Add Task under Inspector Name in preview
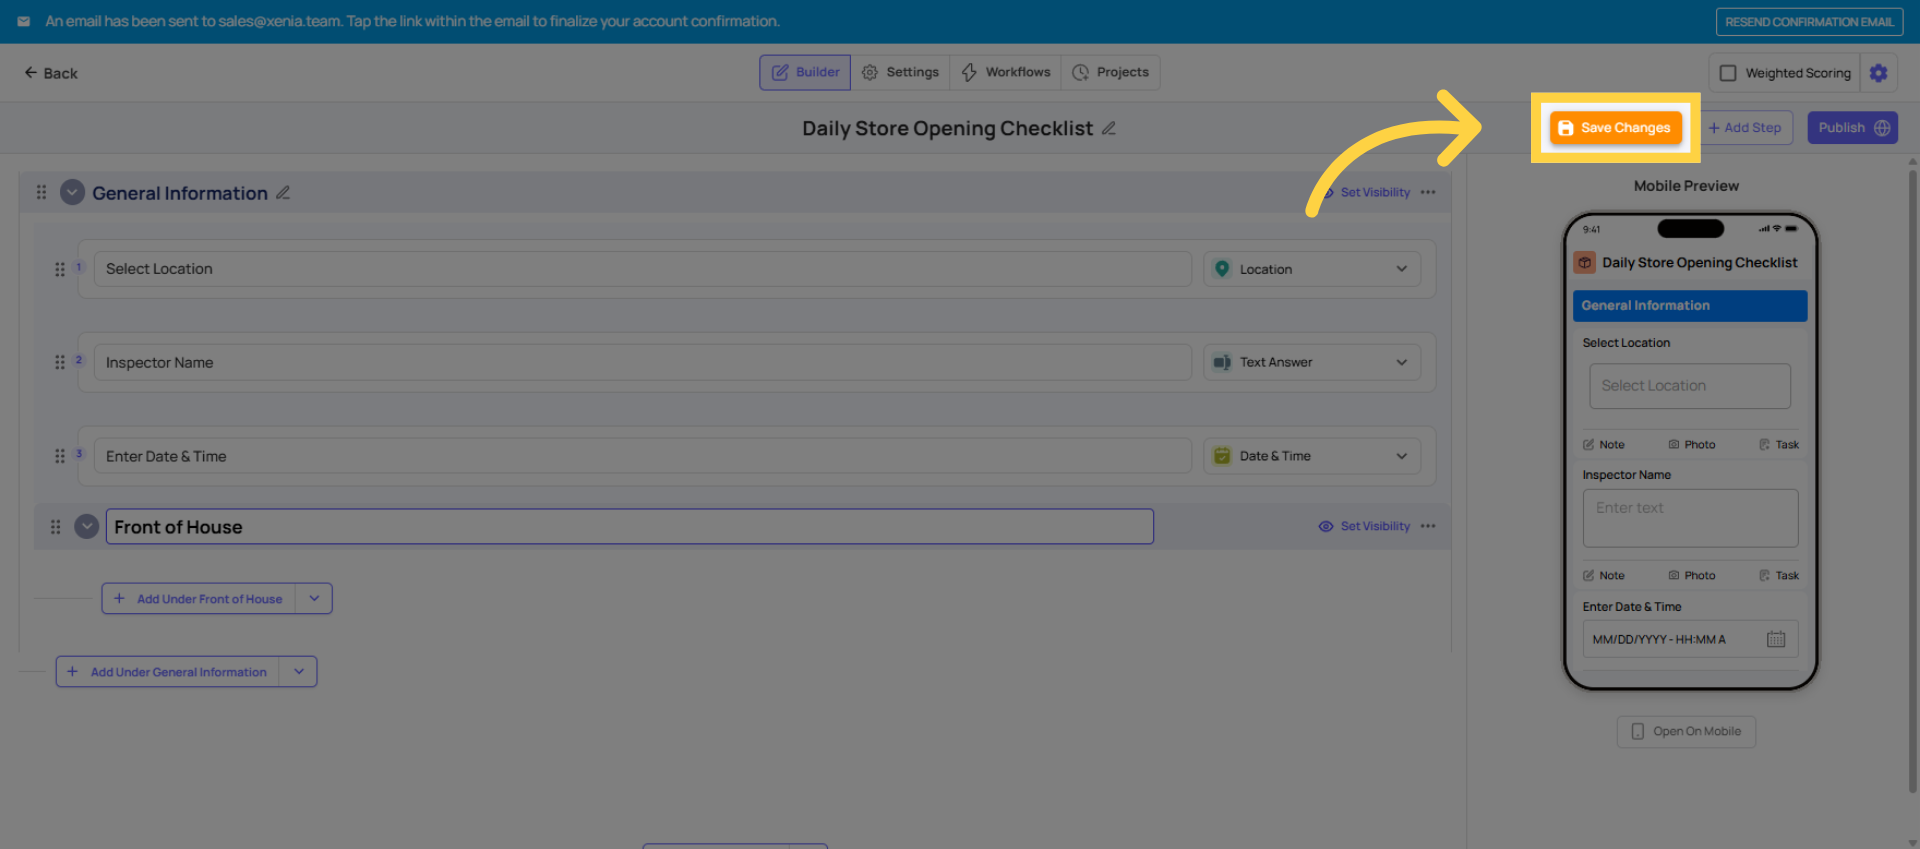The height and width of the screenshot is (849, 1920). pos(1779,576)
